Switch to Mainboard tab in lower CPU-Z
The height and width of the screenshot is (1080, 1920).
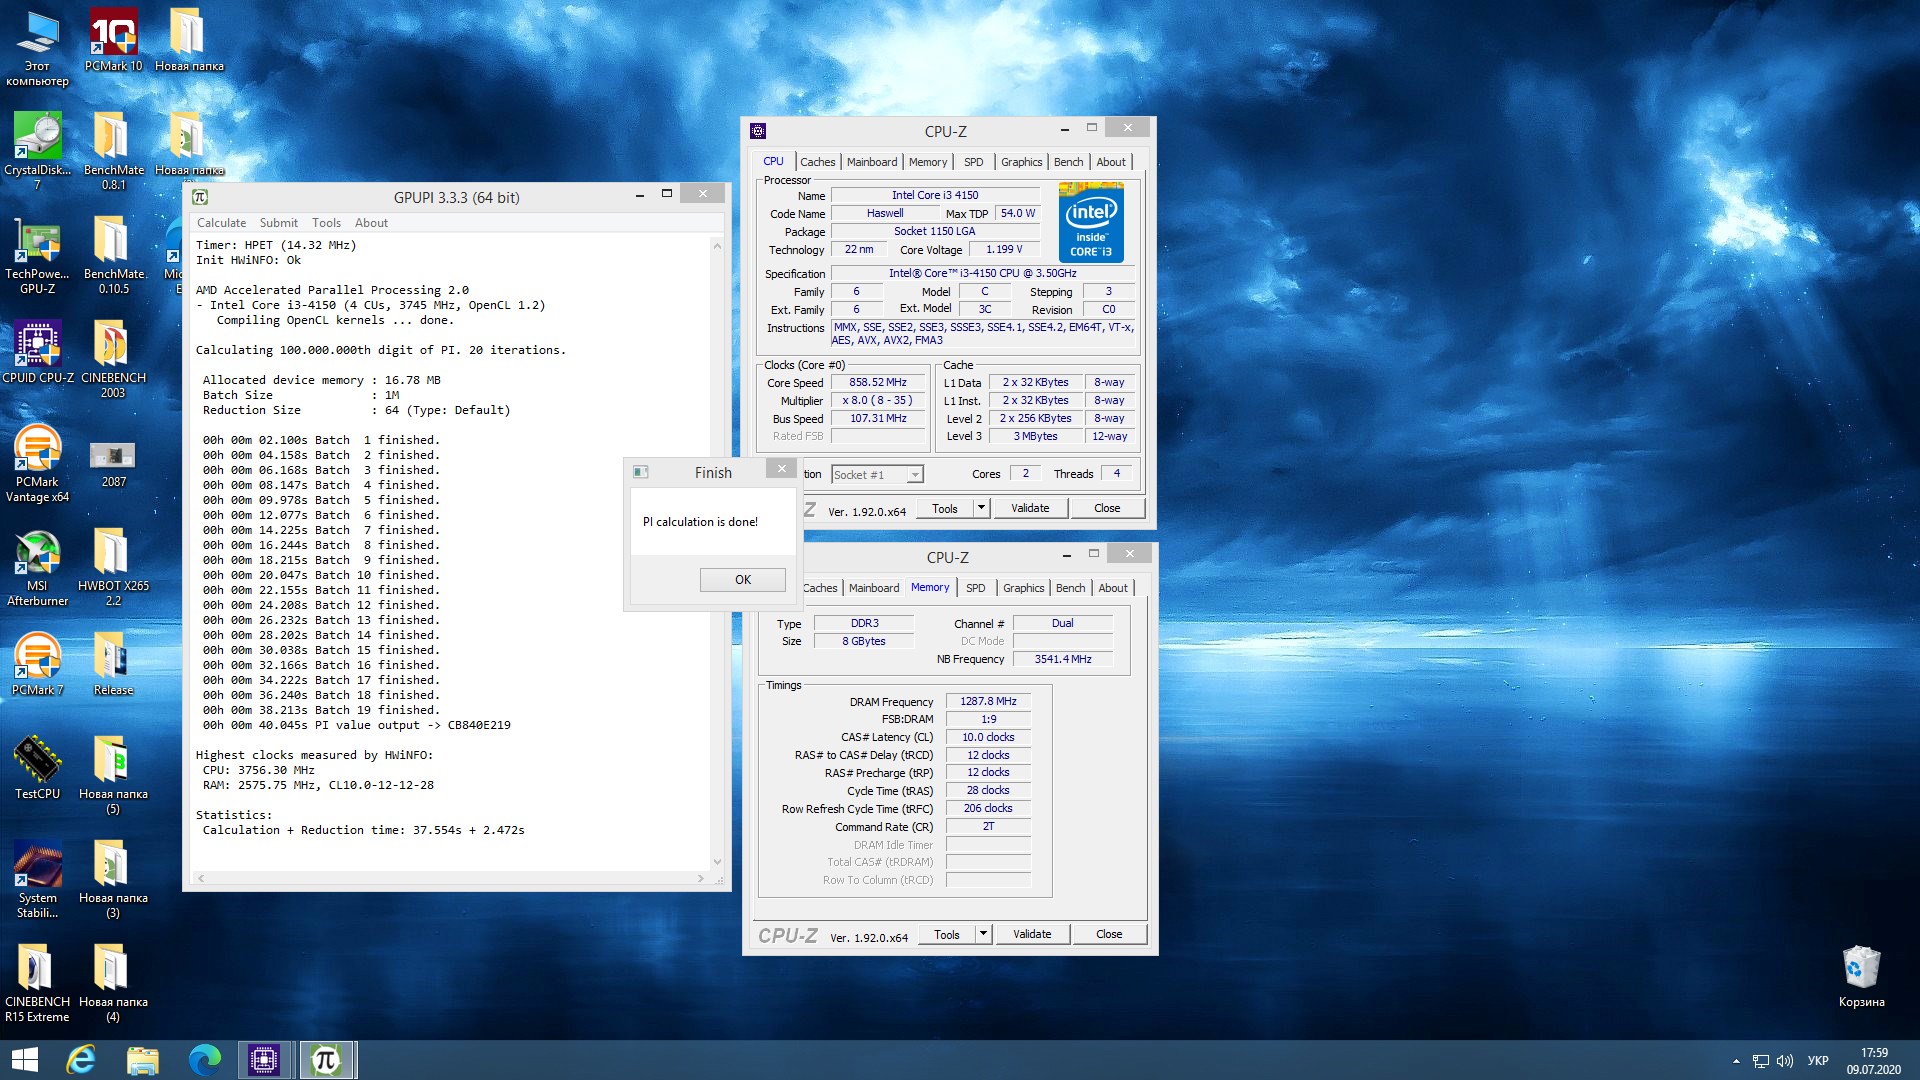pyautogui.click(x=874, y=588)
